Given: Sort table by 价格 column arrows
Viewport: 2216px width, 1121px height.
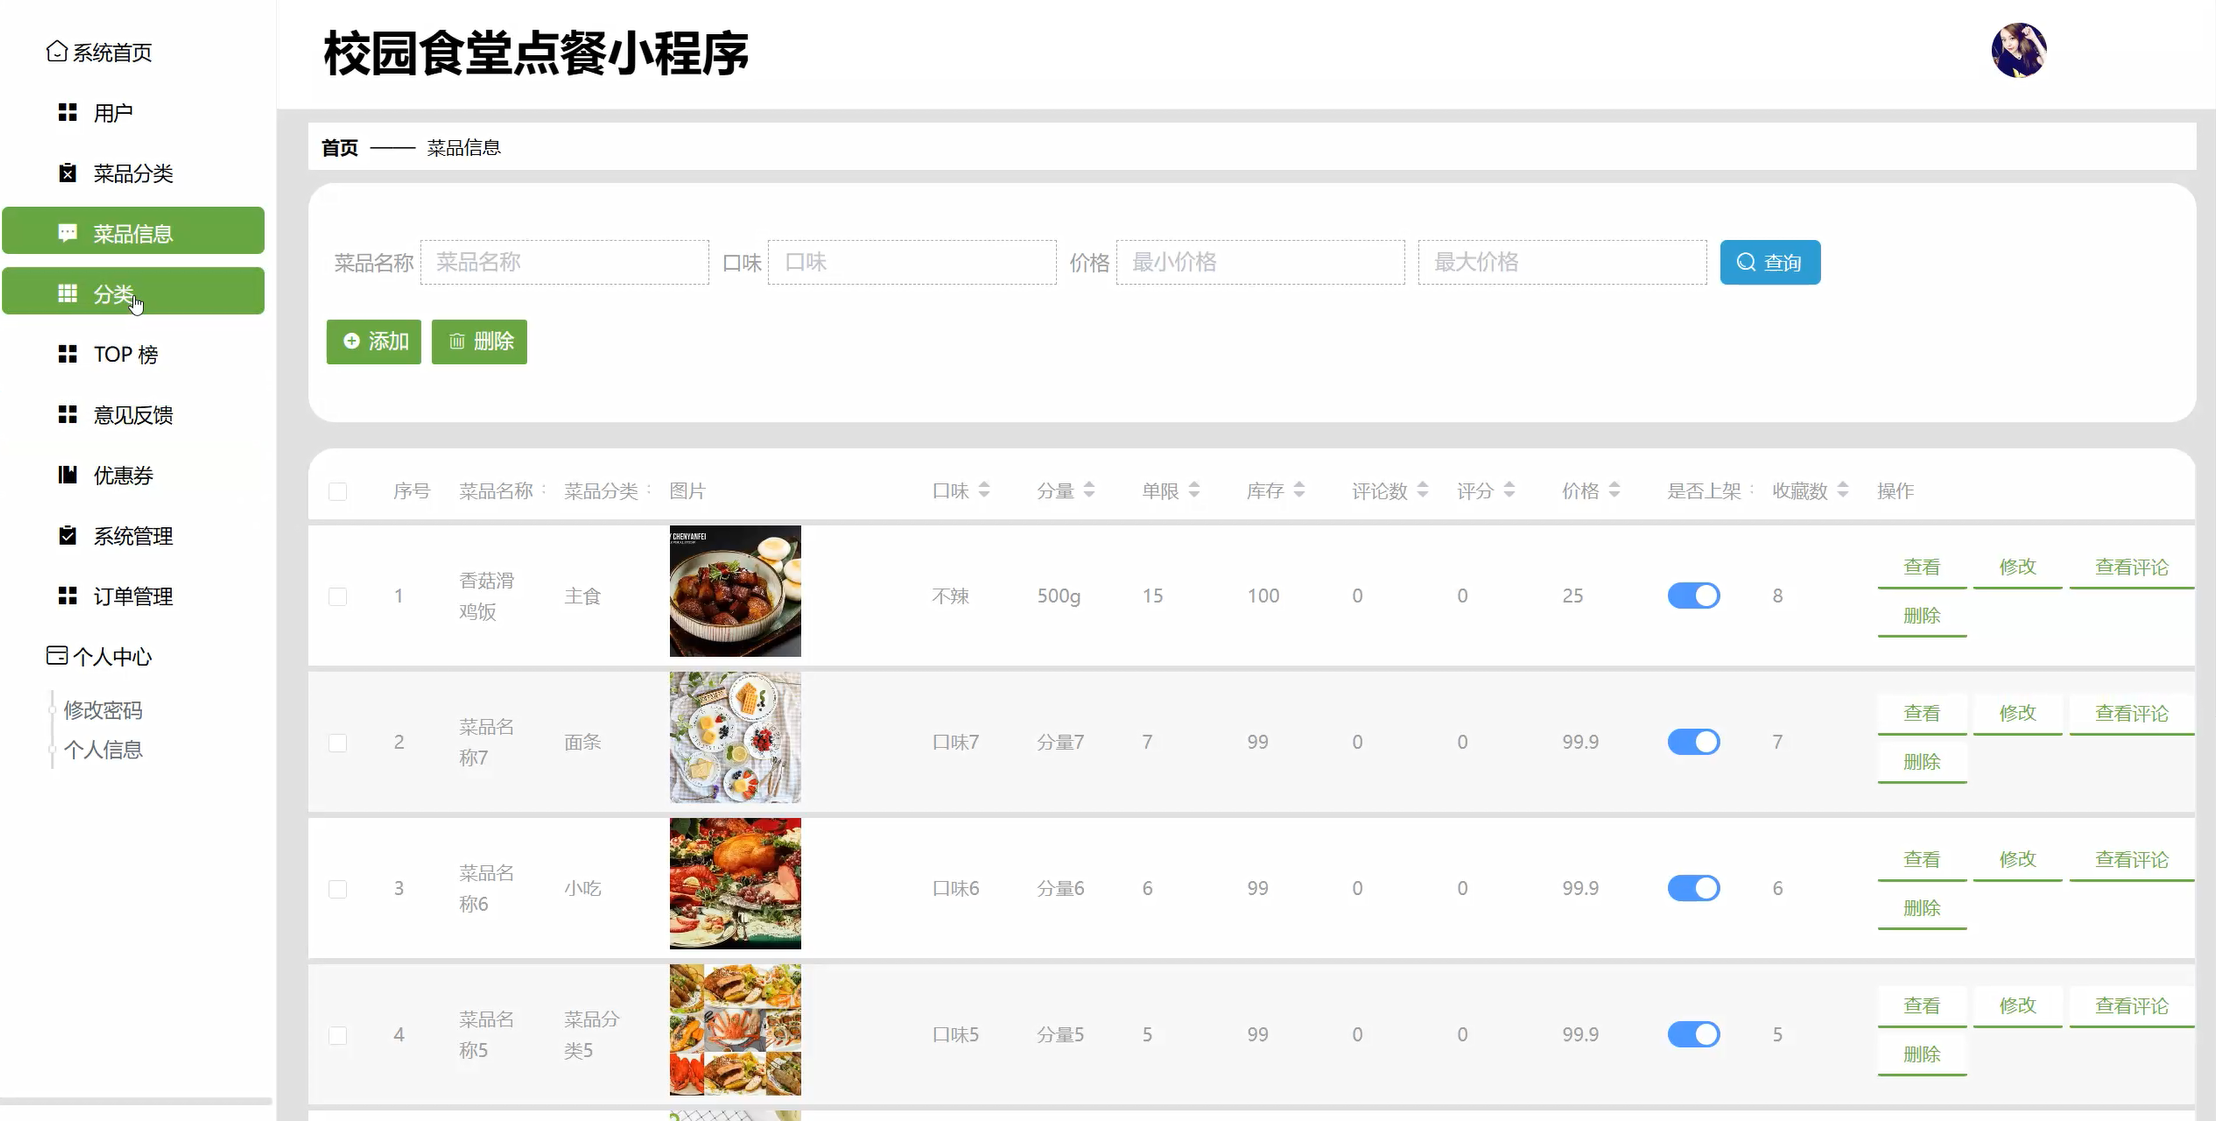Looking at the screenshot, I should click(1614, 490).
